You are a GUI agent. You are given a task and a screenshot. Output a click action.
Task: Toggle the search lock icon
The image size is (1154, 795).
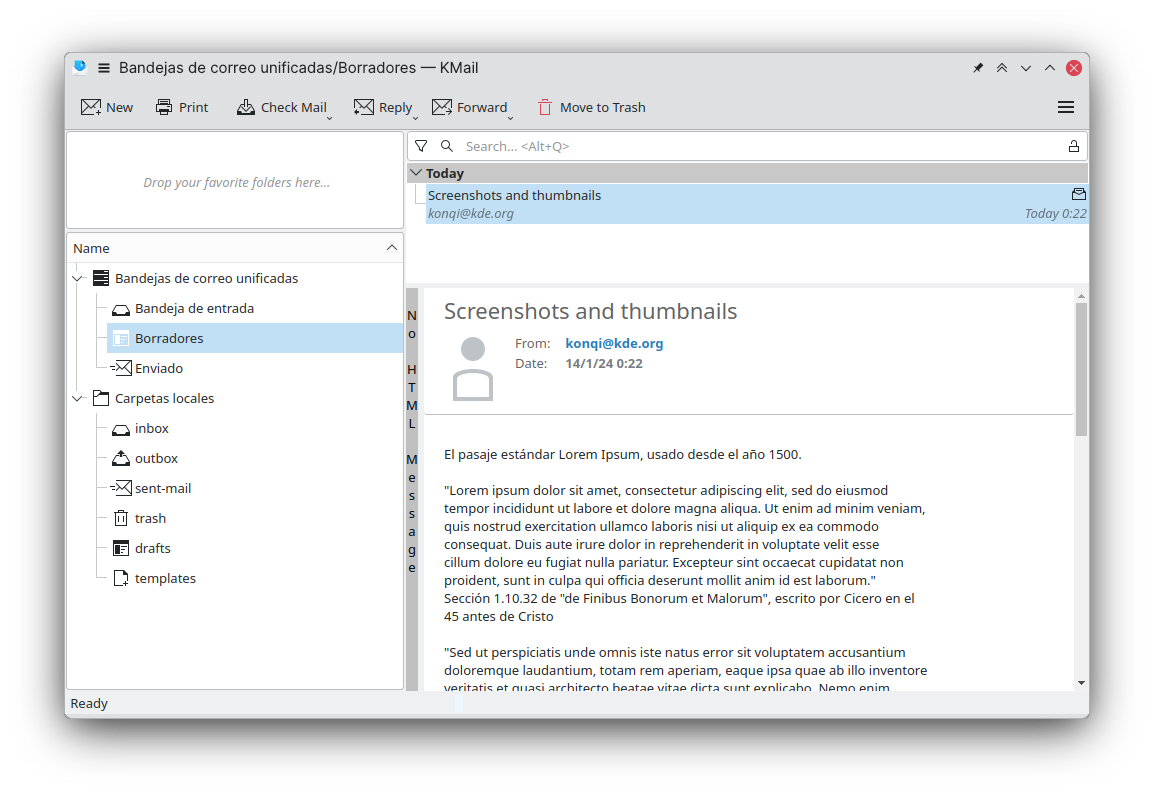tap(1074, 146)
